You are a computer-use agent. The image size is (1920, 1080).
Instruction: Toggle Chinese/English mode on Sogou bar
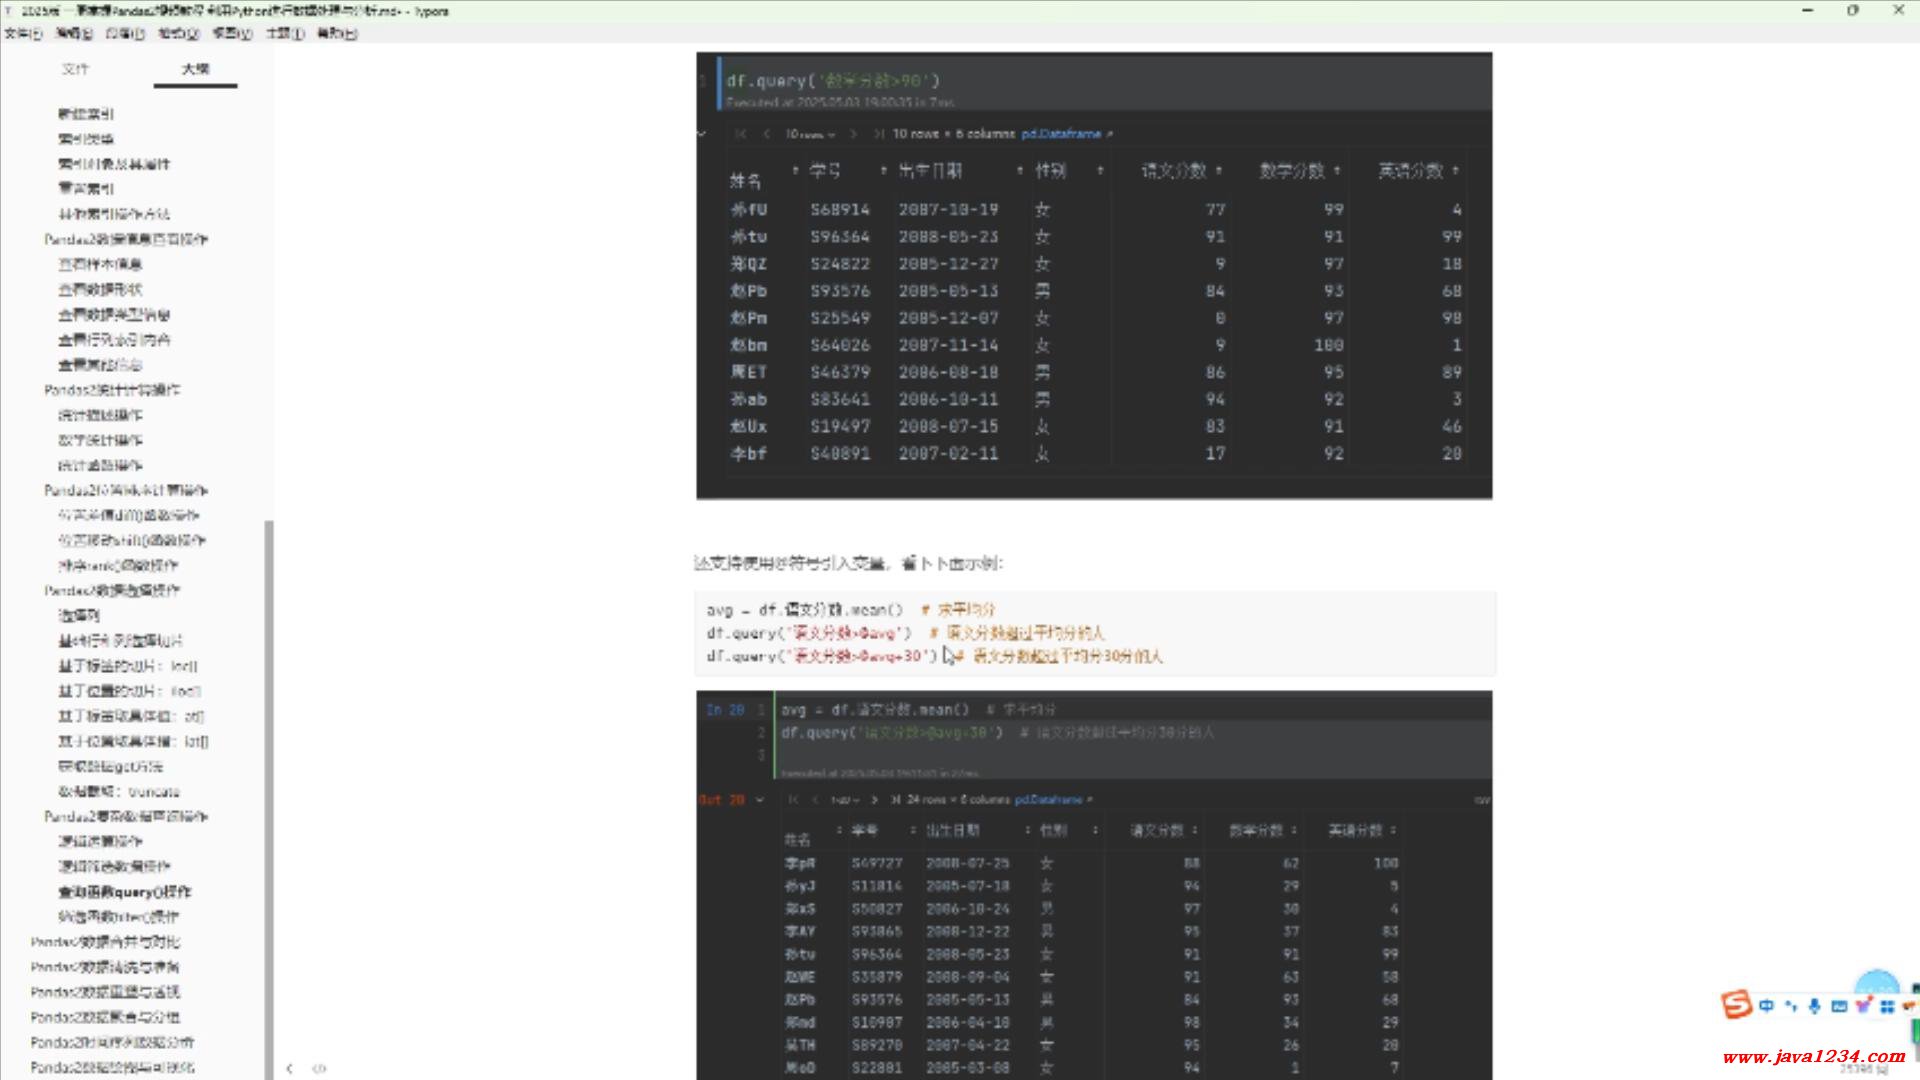[1767, 1006]
